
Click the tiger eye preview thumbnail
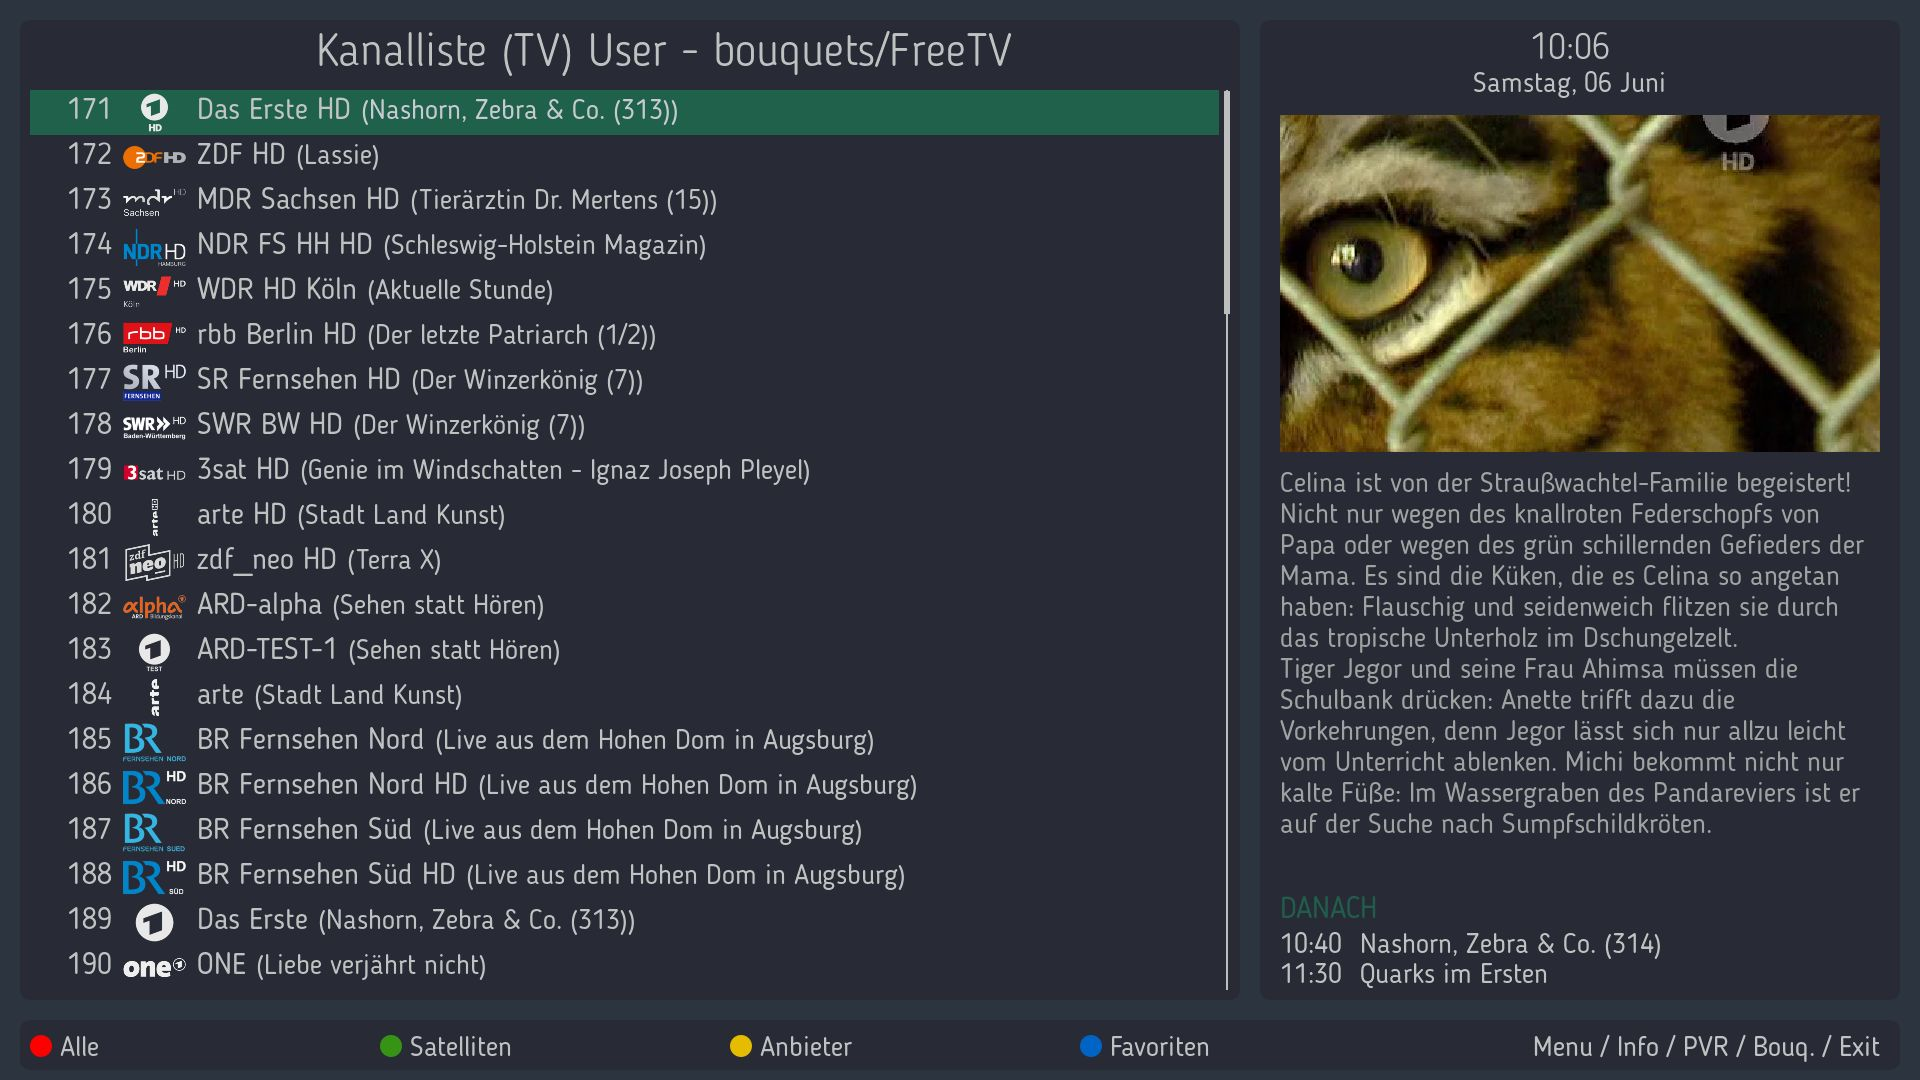pos(1579,283)
